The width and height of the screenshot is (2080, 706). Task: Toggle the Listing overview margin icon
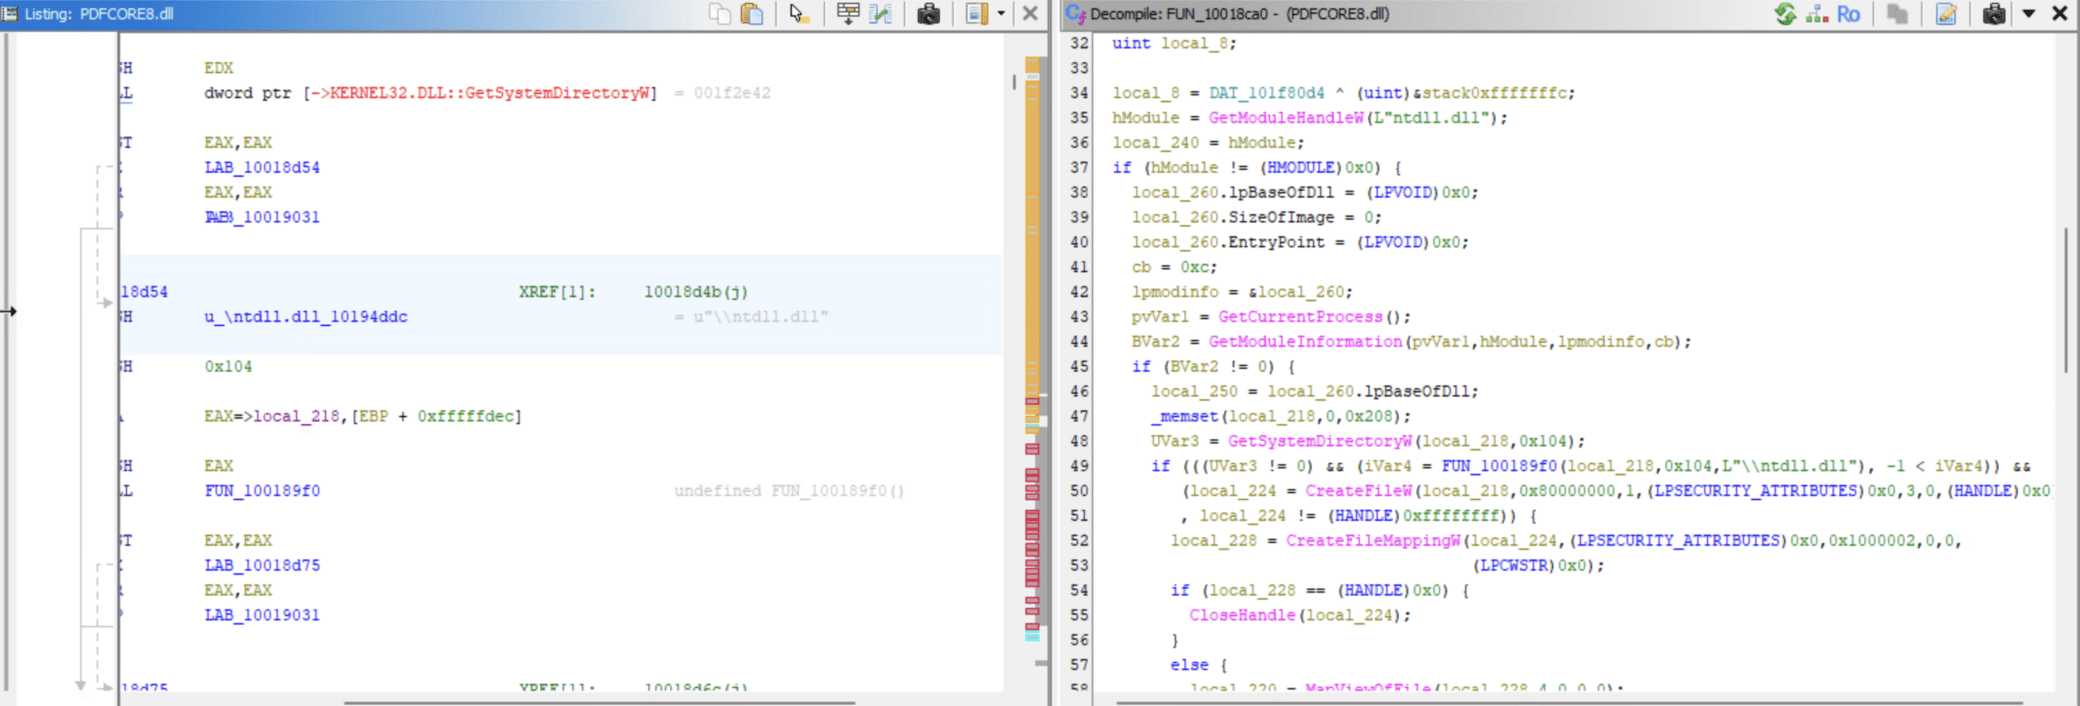click(x=976, y=14)
